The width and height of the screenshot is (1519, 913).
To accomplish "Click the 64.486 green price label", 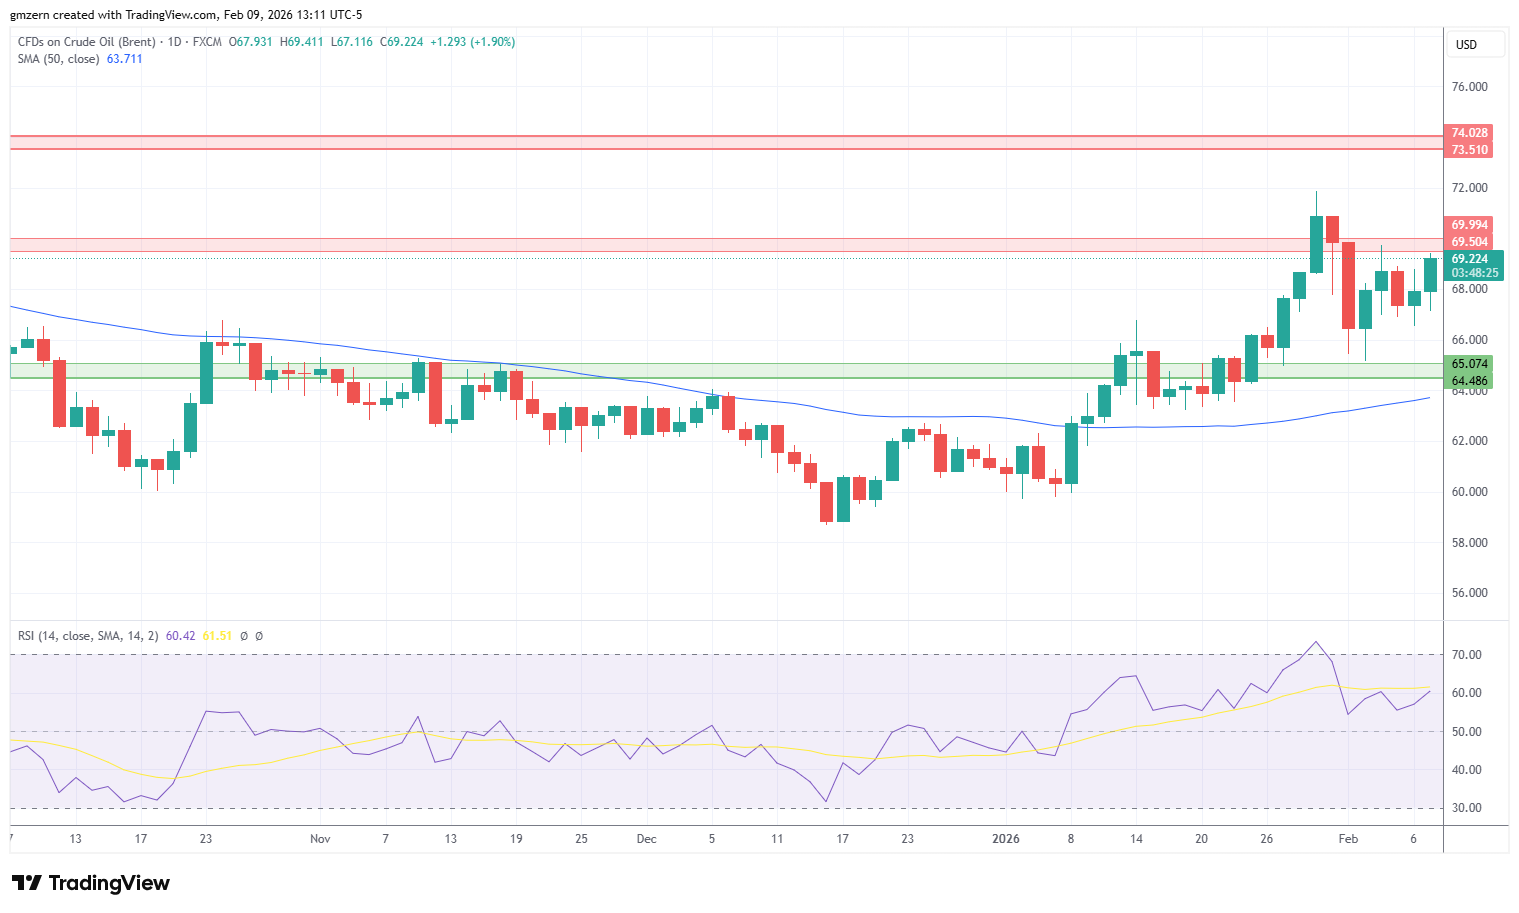I will (x=1469, y=381).
